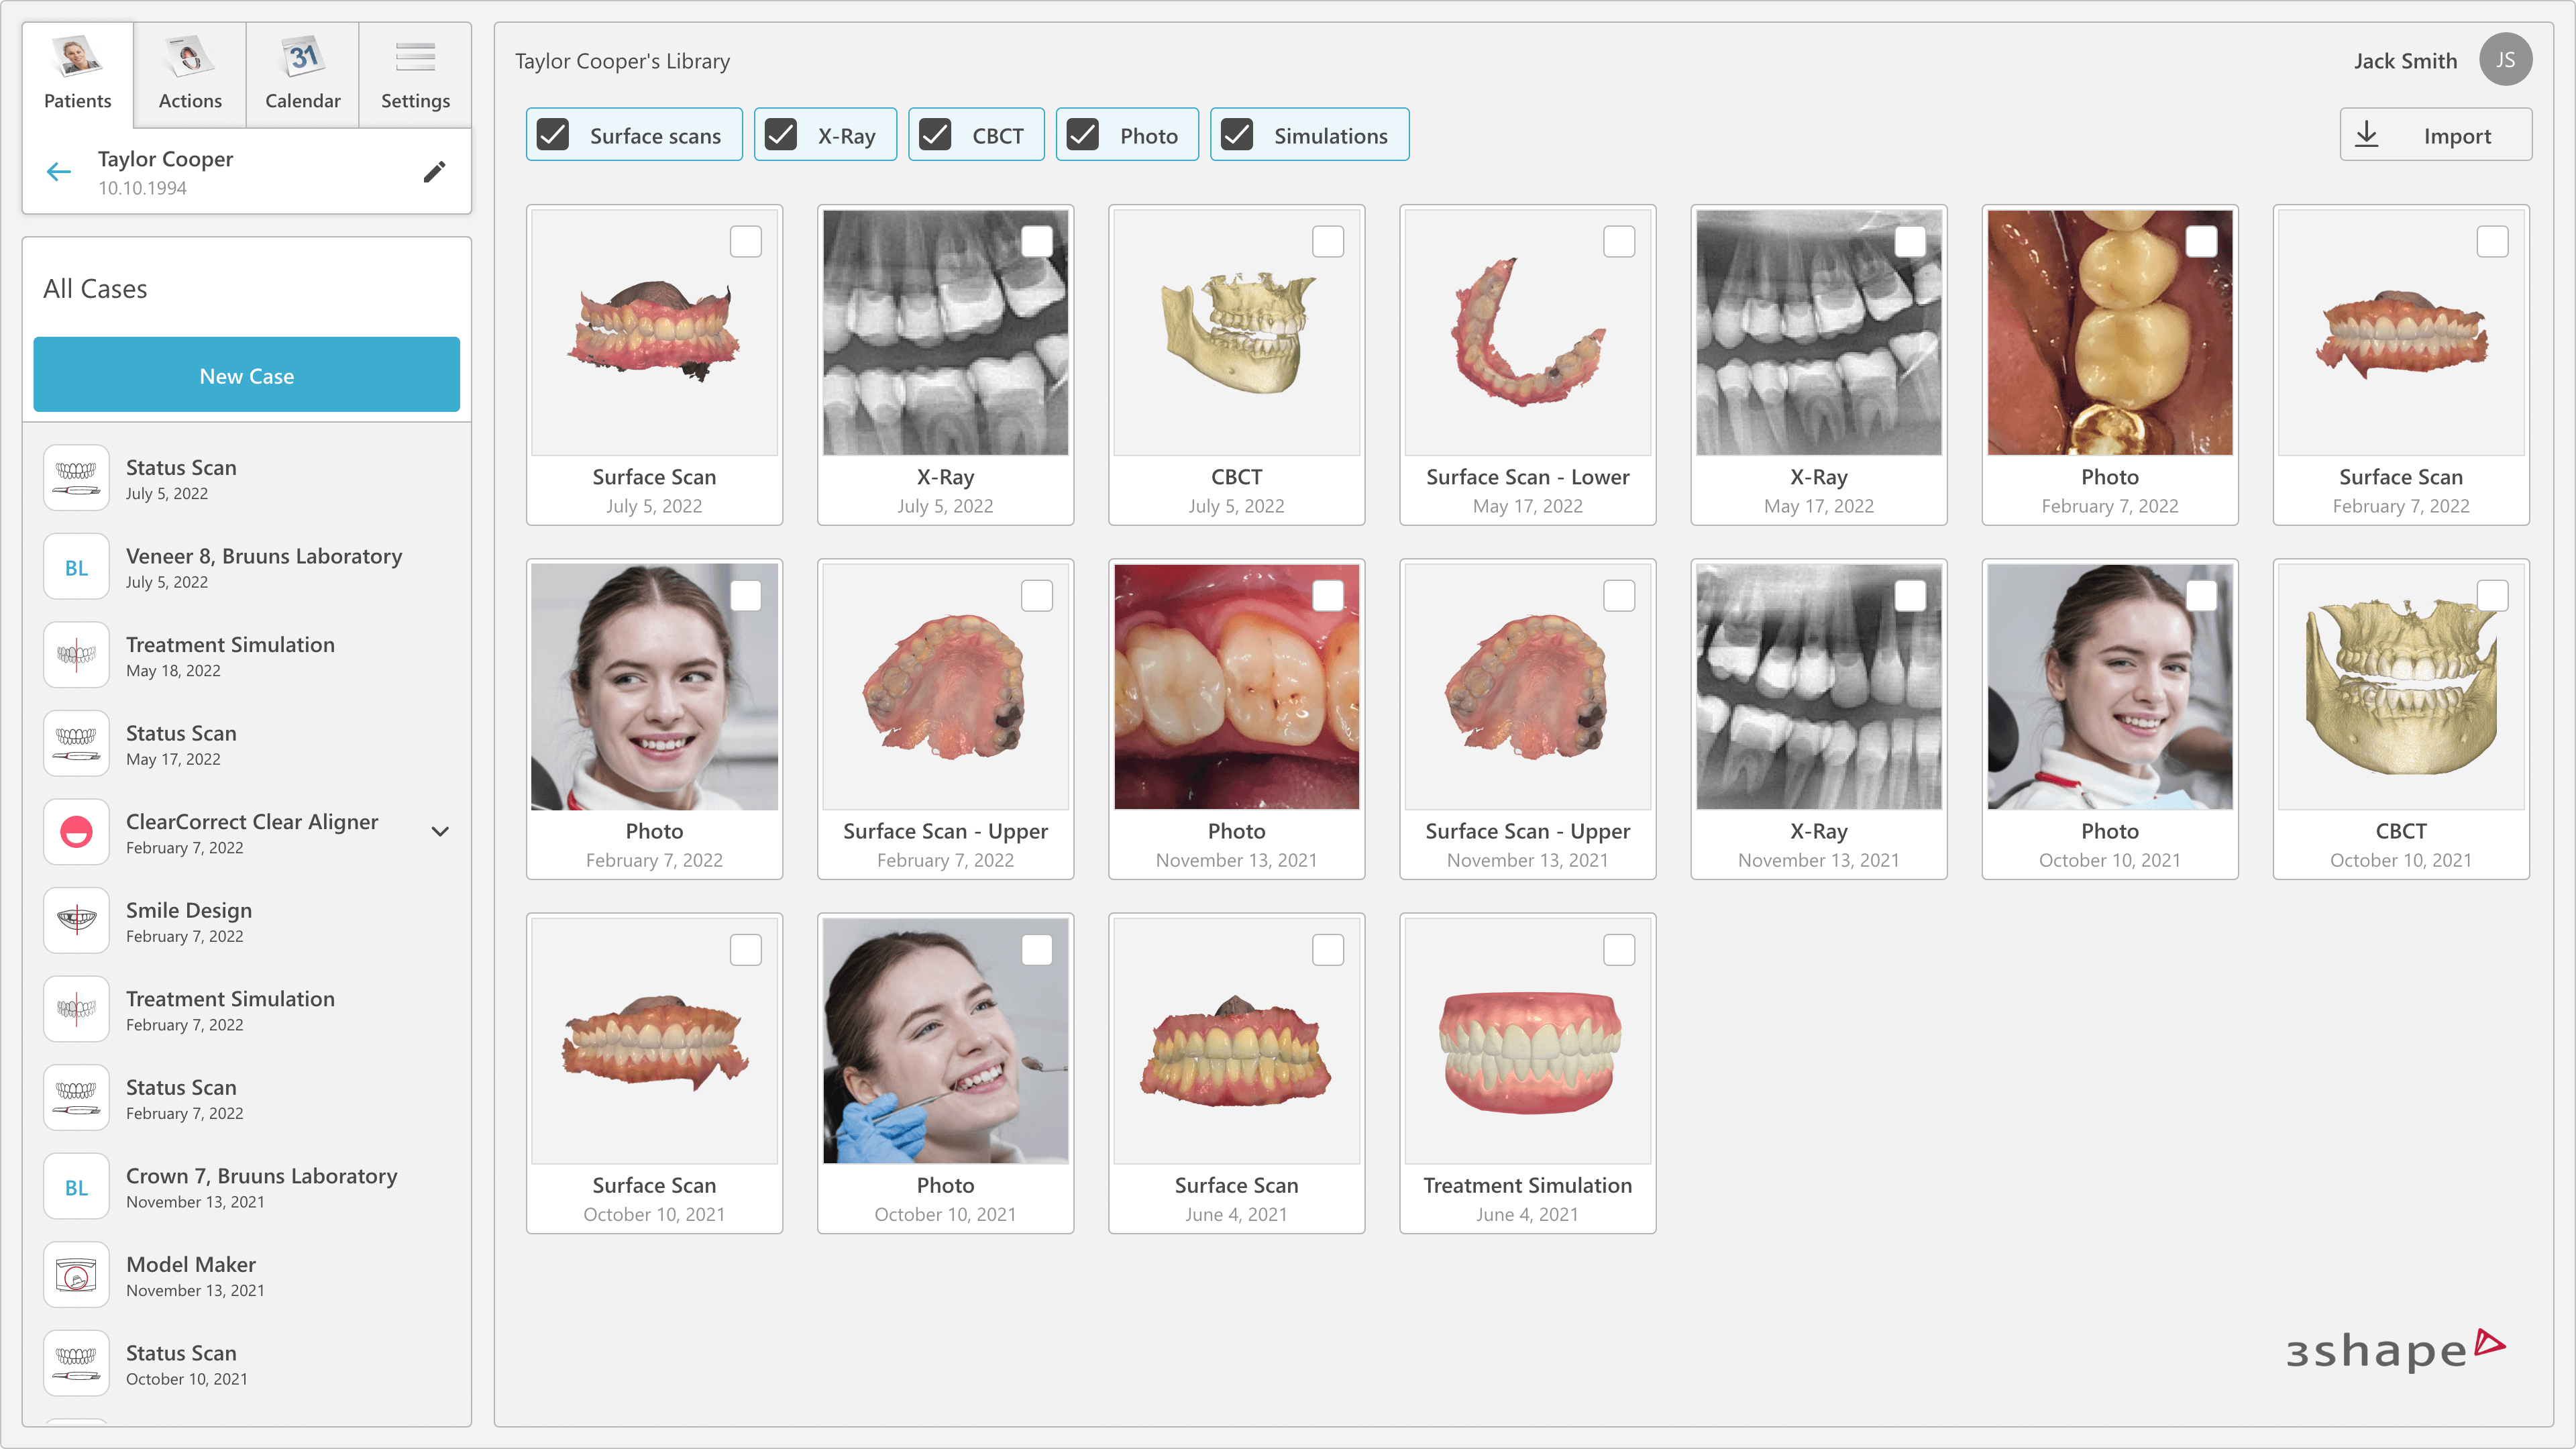Image resolution: width=2576 pixels, height=1449 pixels.
Task: Select checkbox on Treatment Simulation June 4 thumbnail
Action: 1618,949
